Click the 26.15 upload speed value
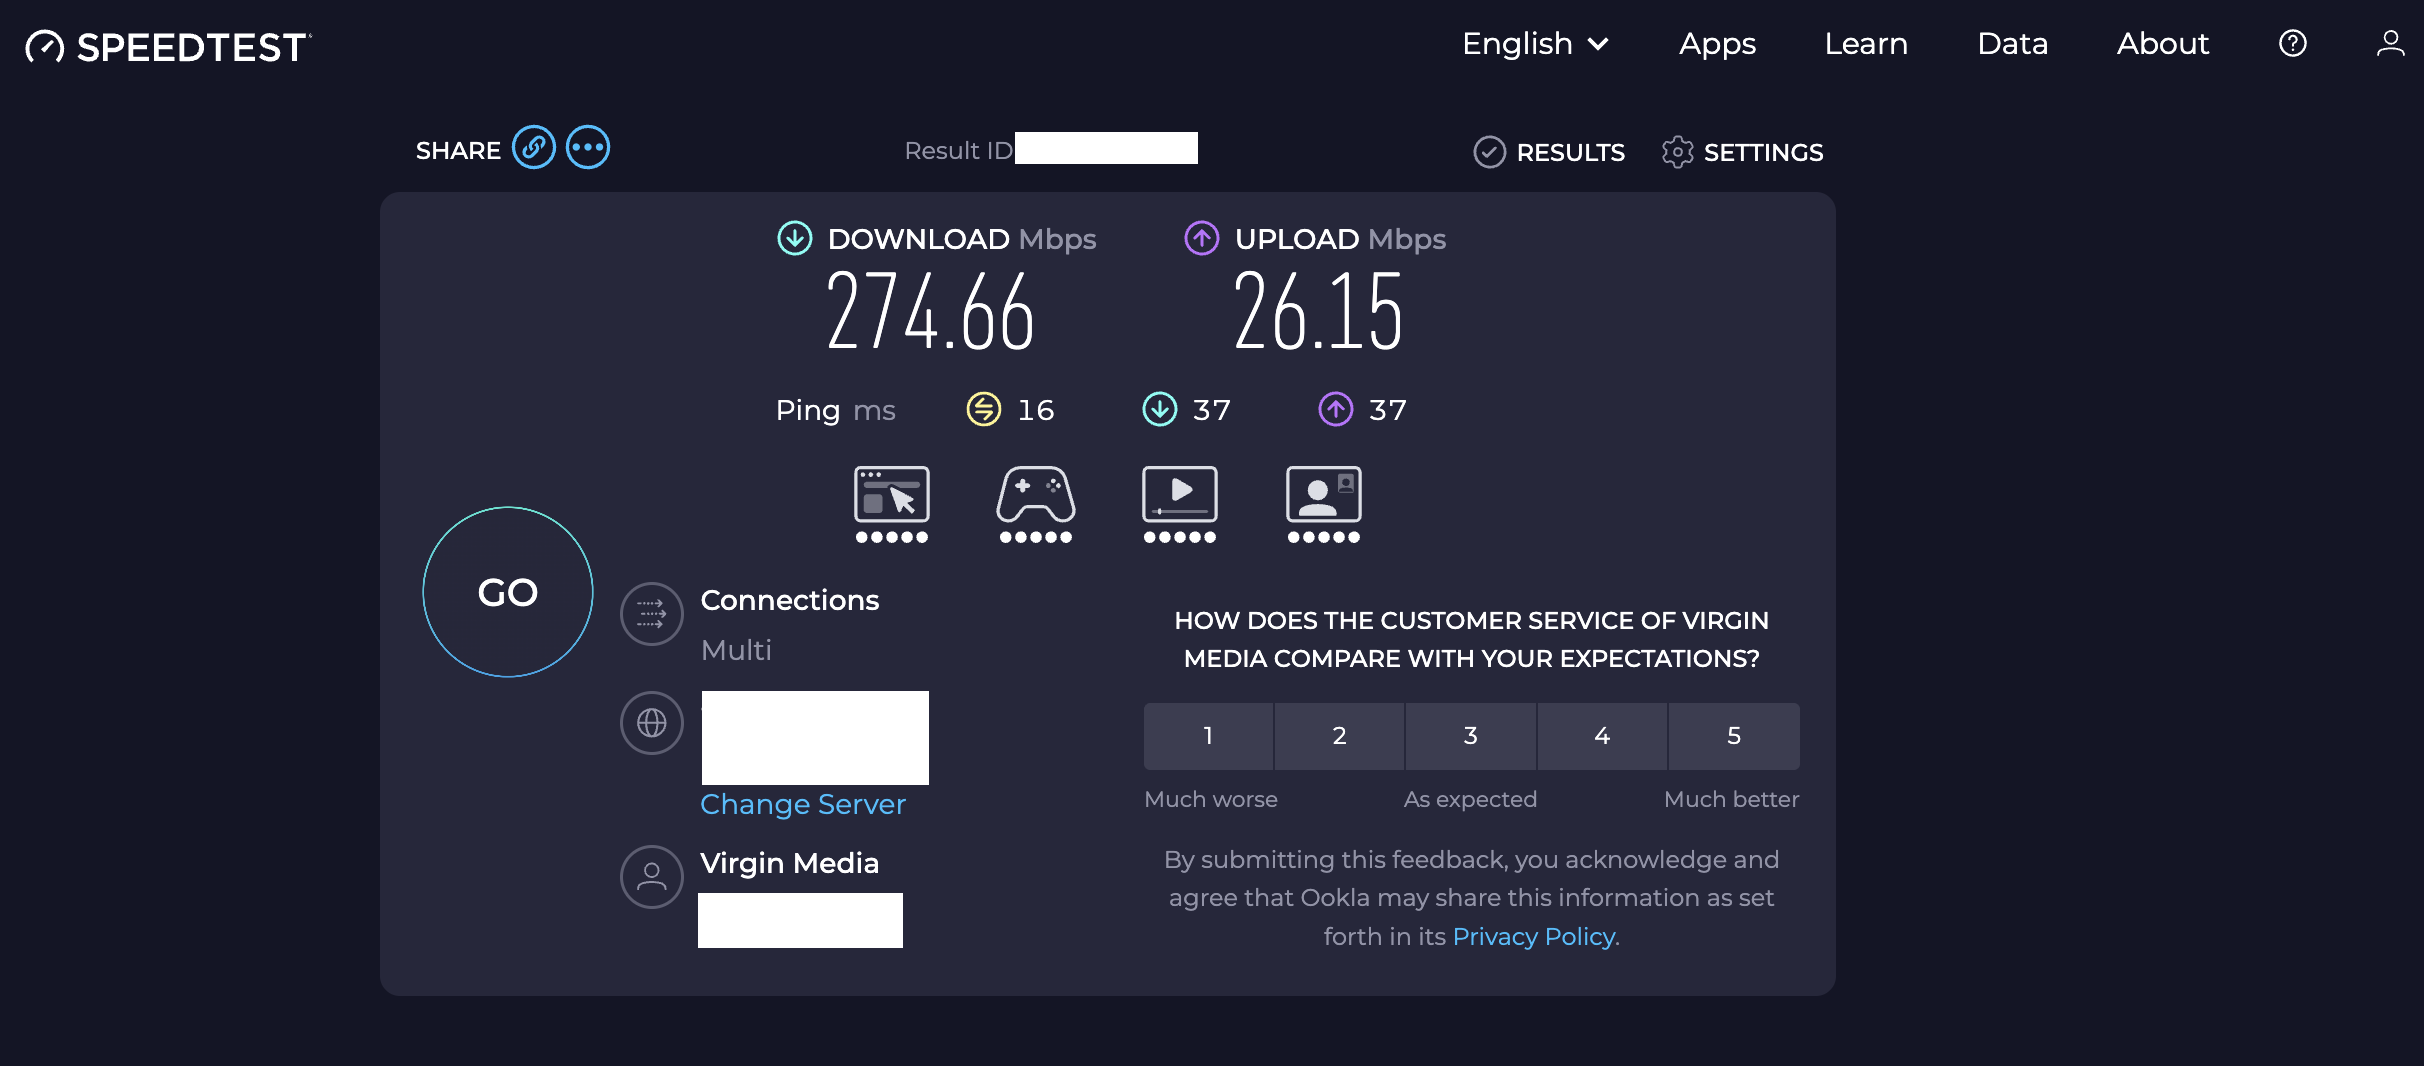This screenshot has width=2424, height=1066. tap(1318, 312)
